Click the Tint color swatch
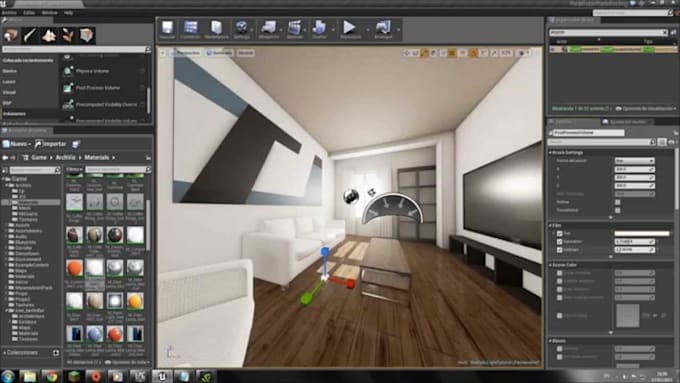 pyautogui.click(x=642, y=233)
